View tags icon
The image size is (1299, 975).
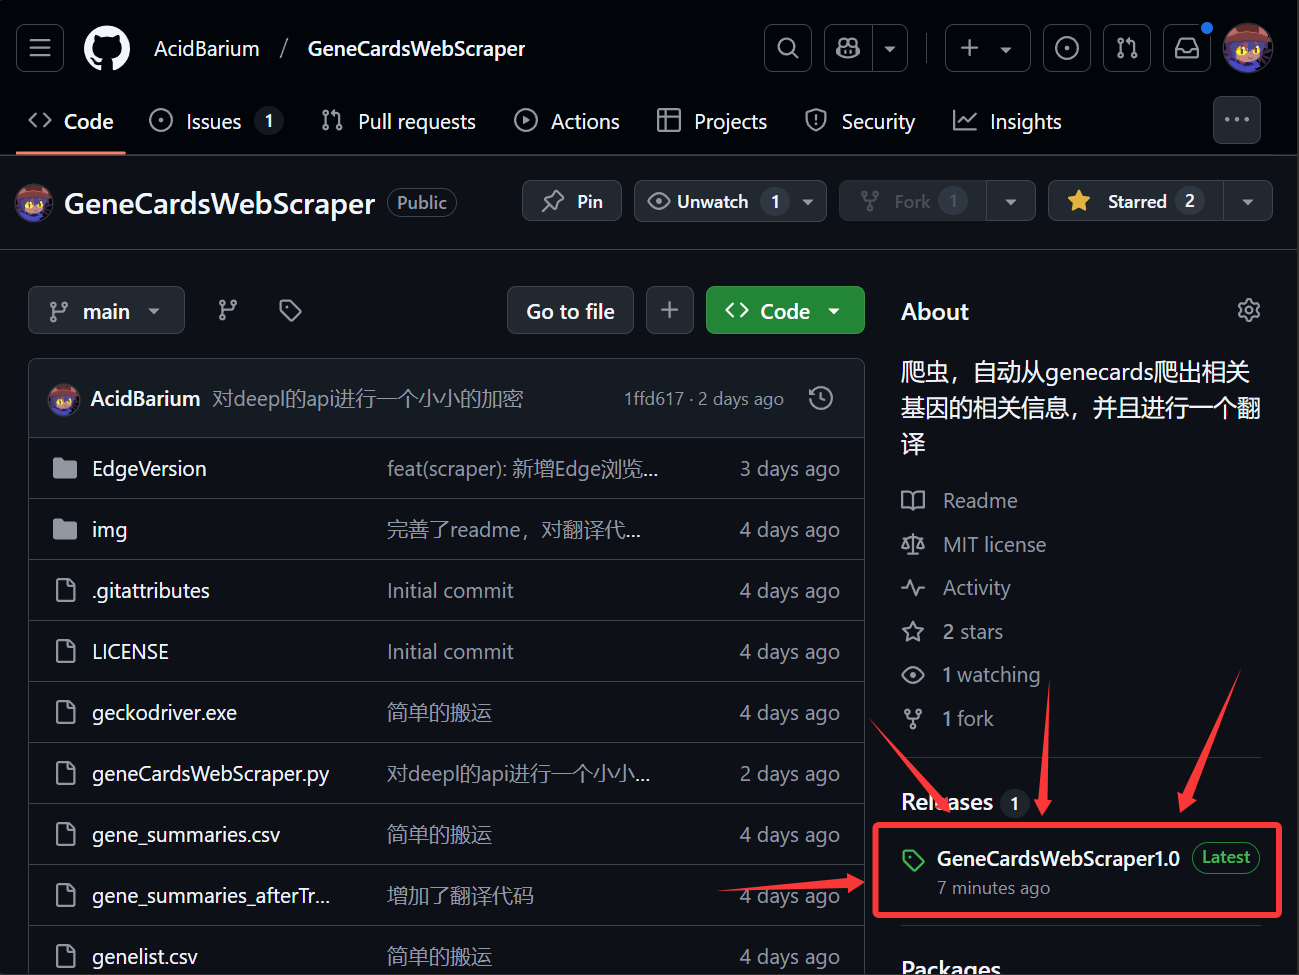click(290, 310)
